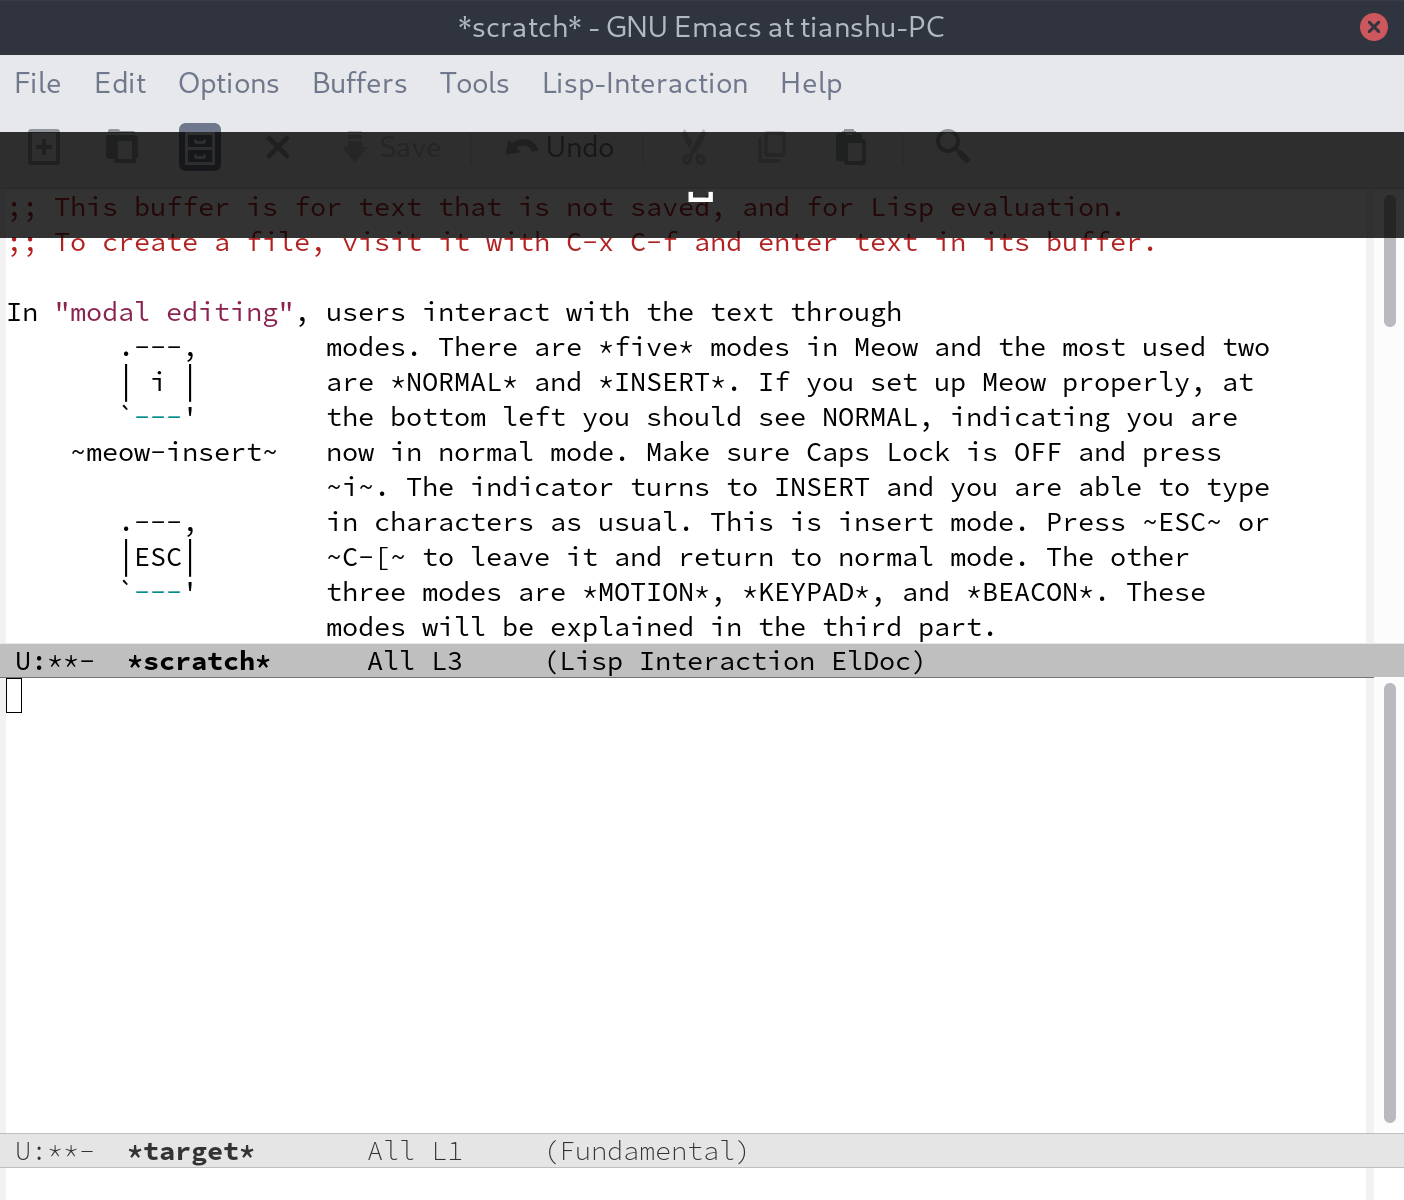This screenshot has width=1404, height=1200.
Task: Trigger Save from the toolbar
Action: click(x=391, y=147)
